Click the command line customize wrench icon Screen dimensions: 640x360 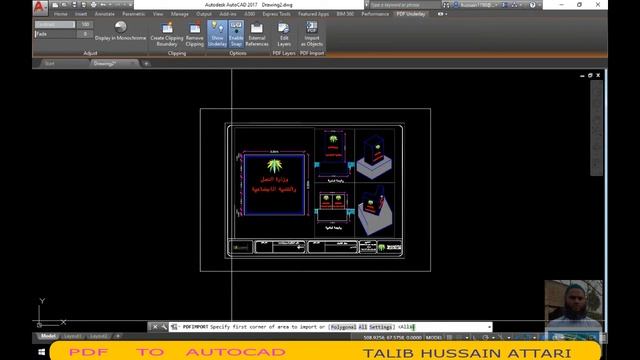tap(164, 327)
